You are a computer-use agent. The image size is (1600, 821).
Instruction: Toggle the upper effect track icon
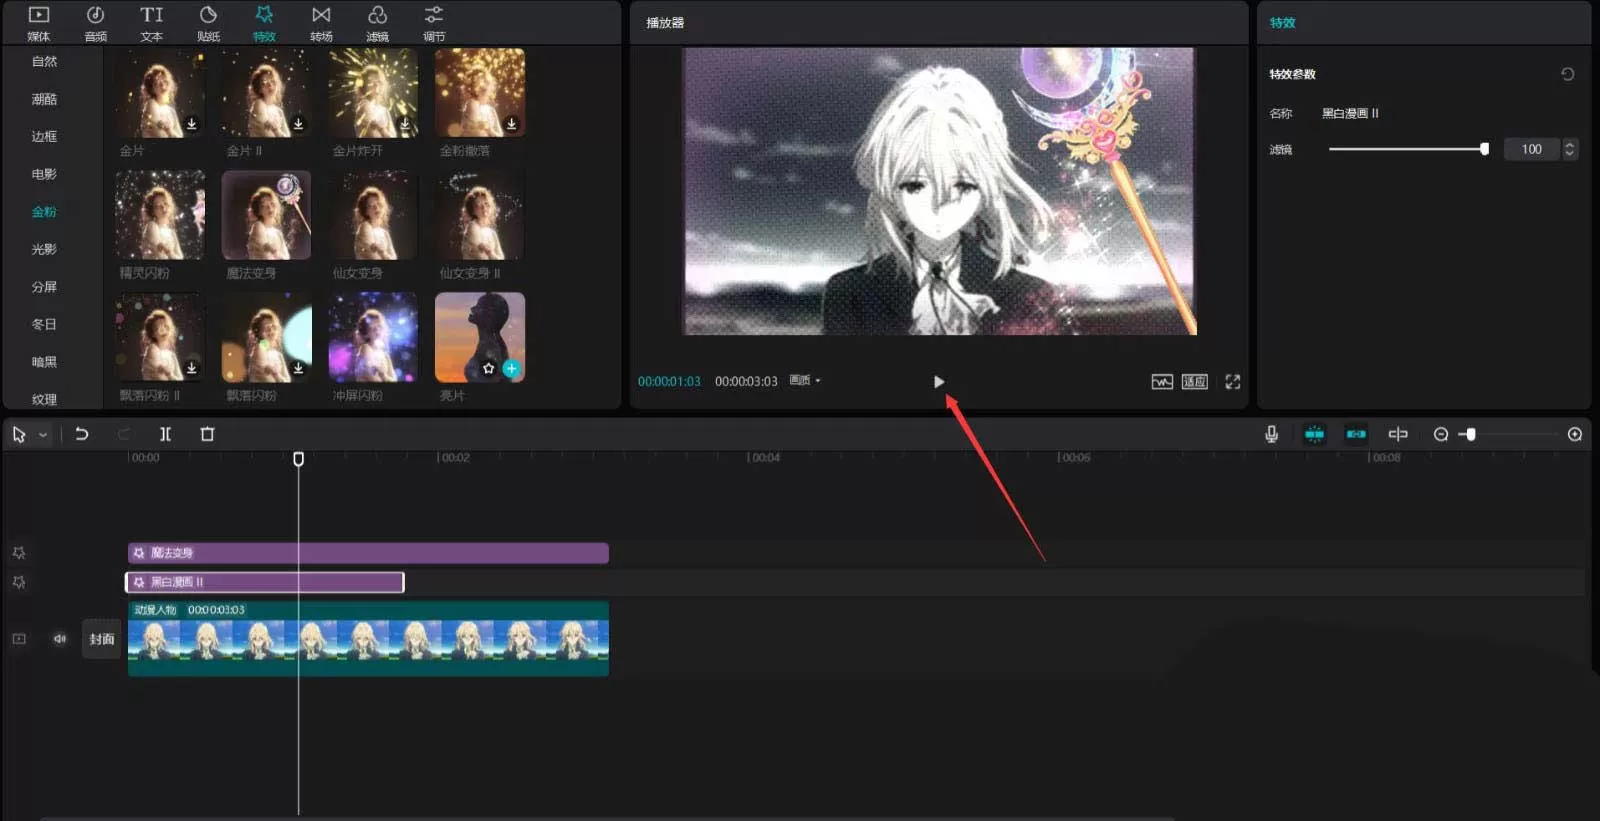pos(19,553)
